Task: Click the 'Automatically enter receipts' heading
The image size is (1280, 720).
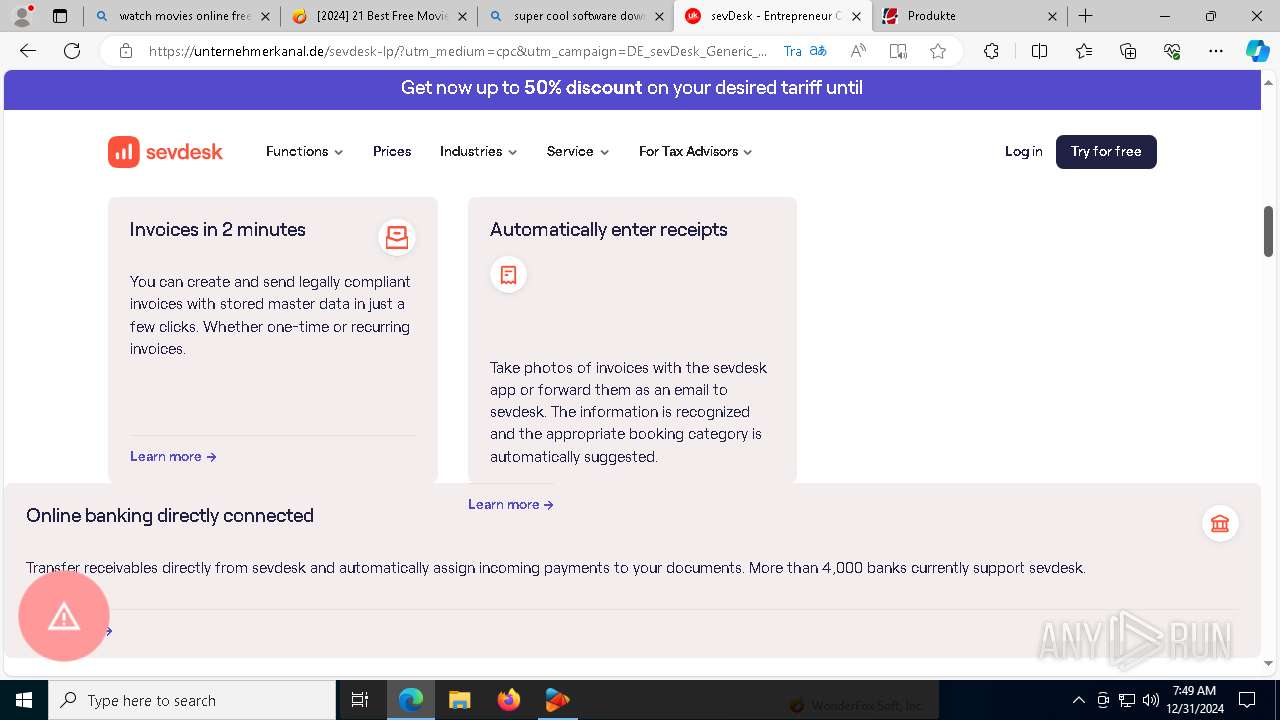Action: 609,230
